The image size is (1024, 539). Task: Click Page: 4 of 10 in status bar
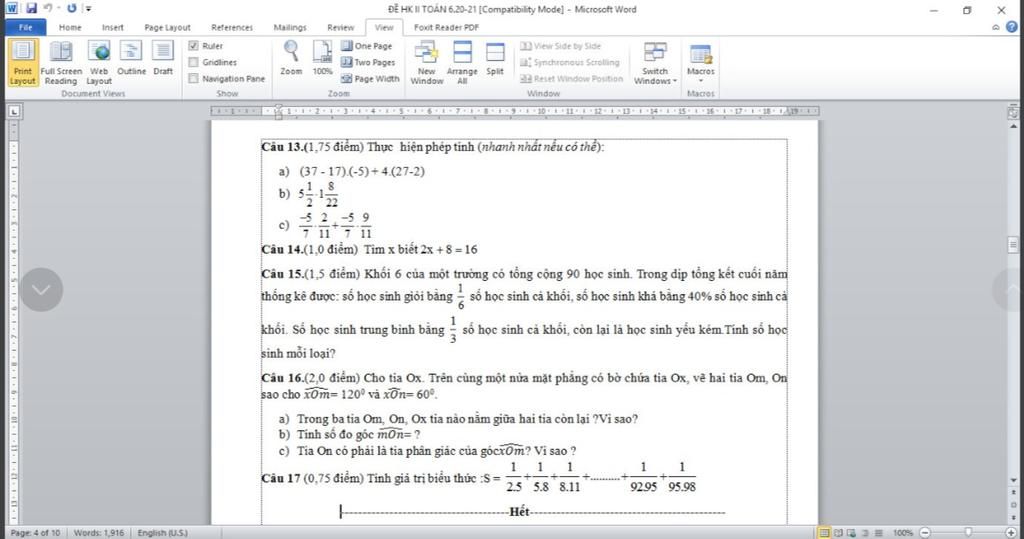35,532
